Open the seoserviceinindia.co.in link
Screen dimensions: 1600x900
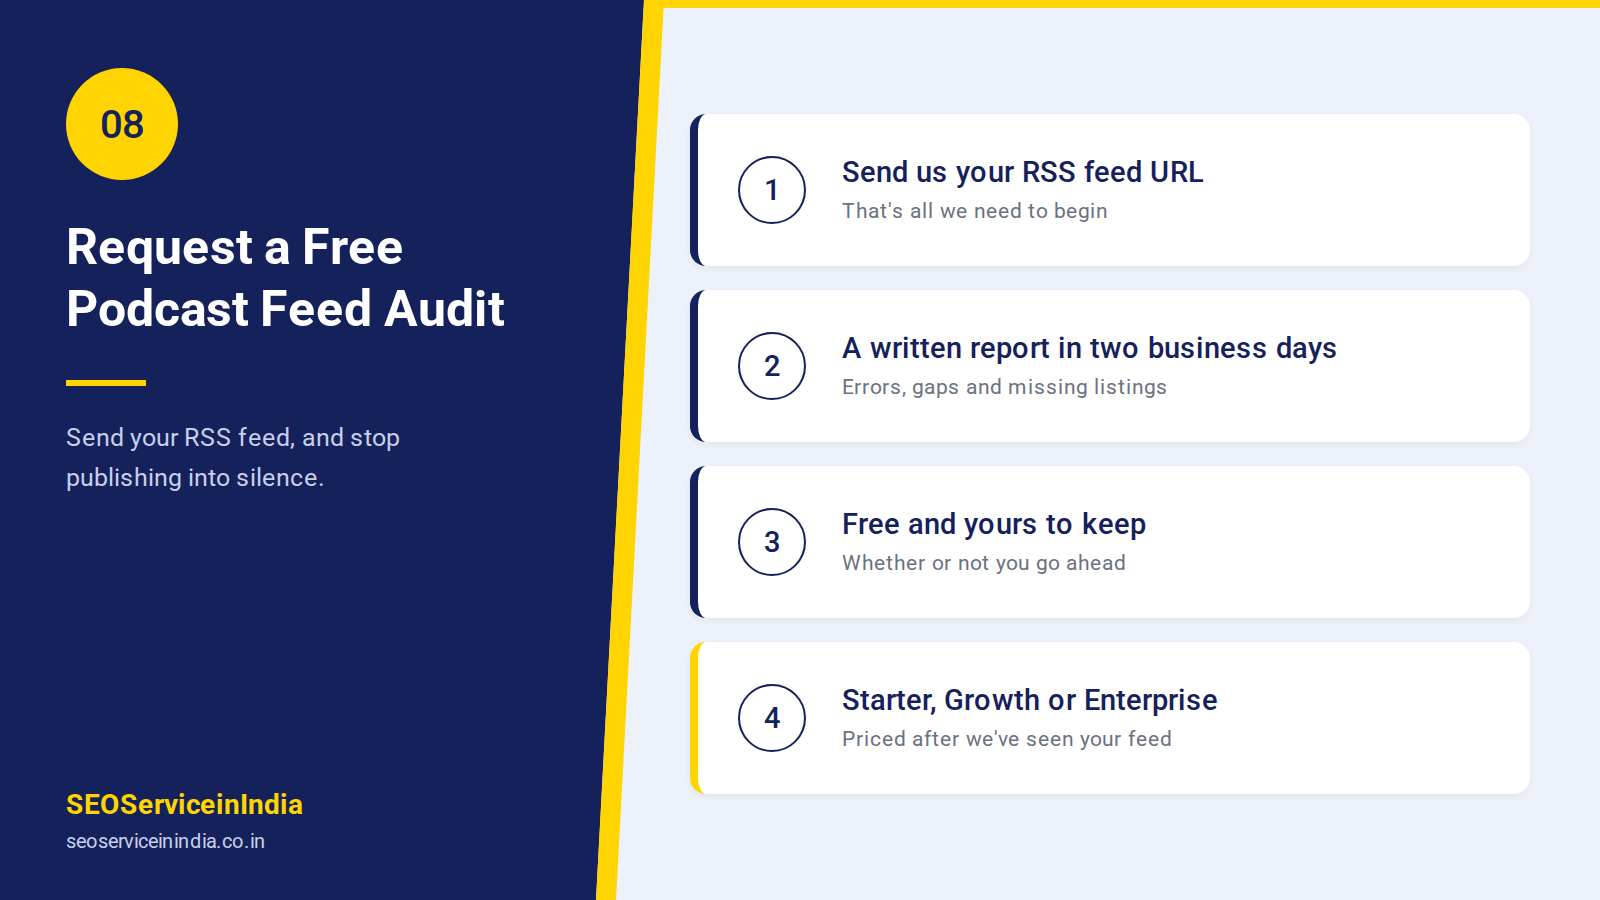pos(165,841)
